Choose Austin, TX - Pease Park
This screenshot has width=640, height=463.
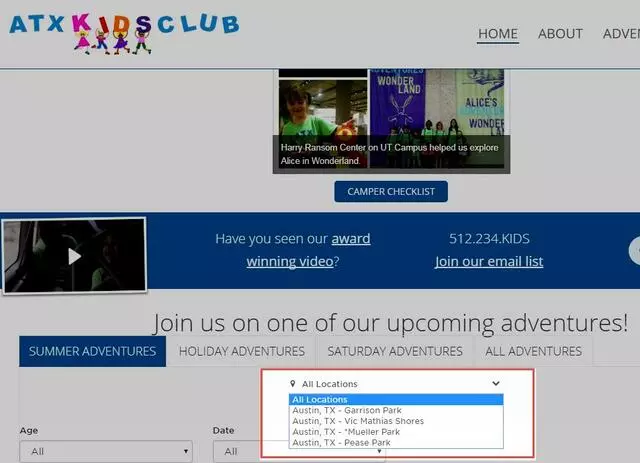point(396,443)
